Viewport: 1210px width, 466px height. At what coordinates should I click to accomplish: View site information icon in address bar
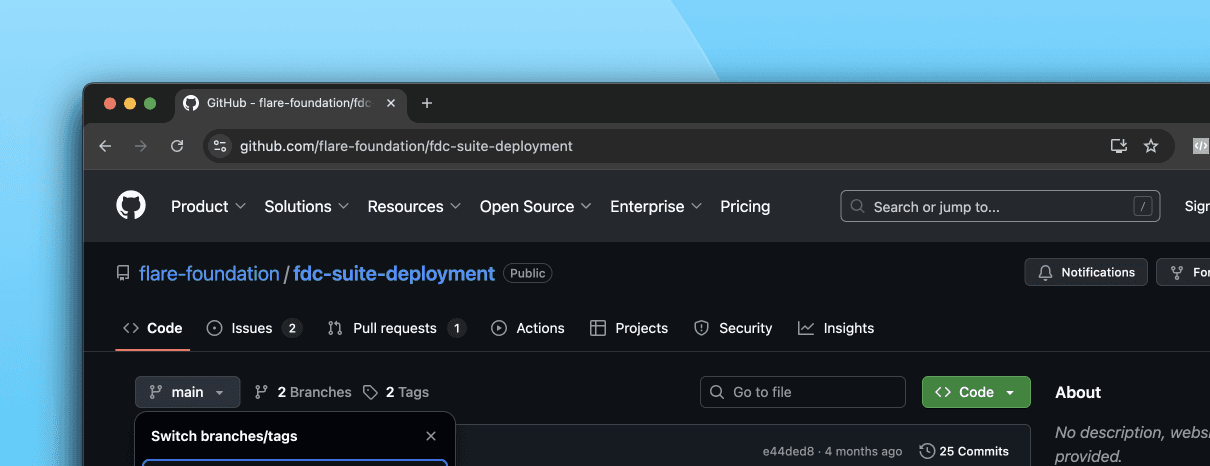[220, 146]
